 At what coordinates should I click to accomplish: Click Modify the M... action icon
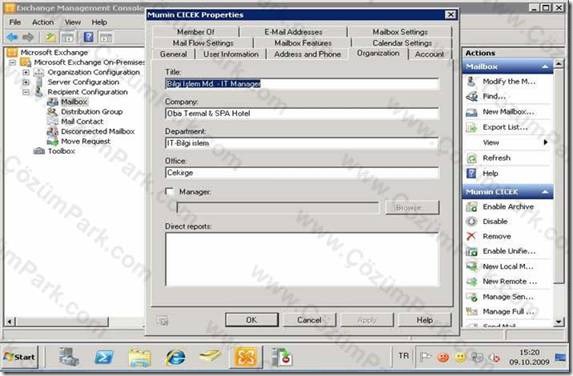pos(471,81)
